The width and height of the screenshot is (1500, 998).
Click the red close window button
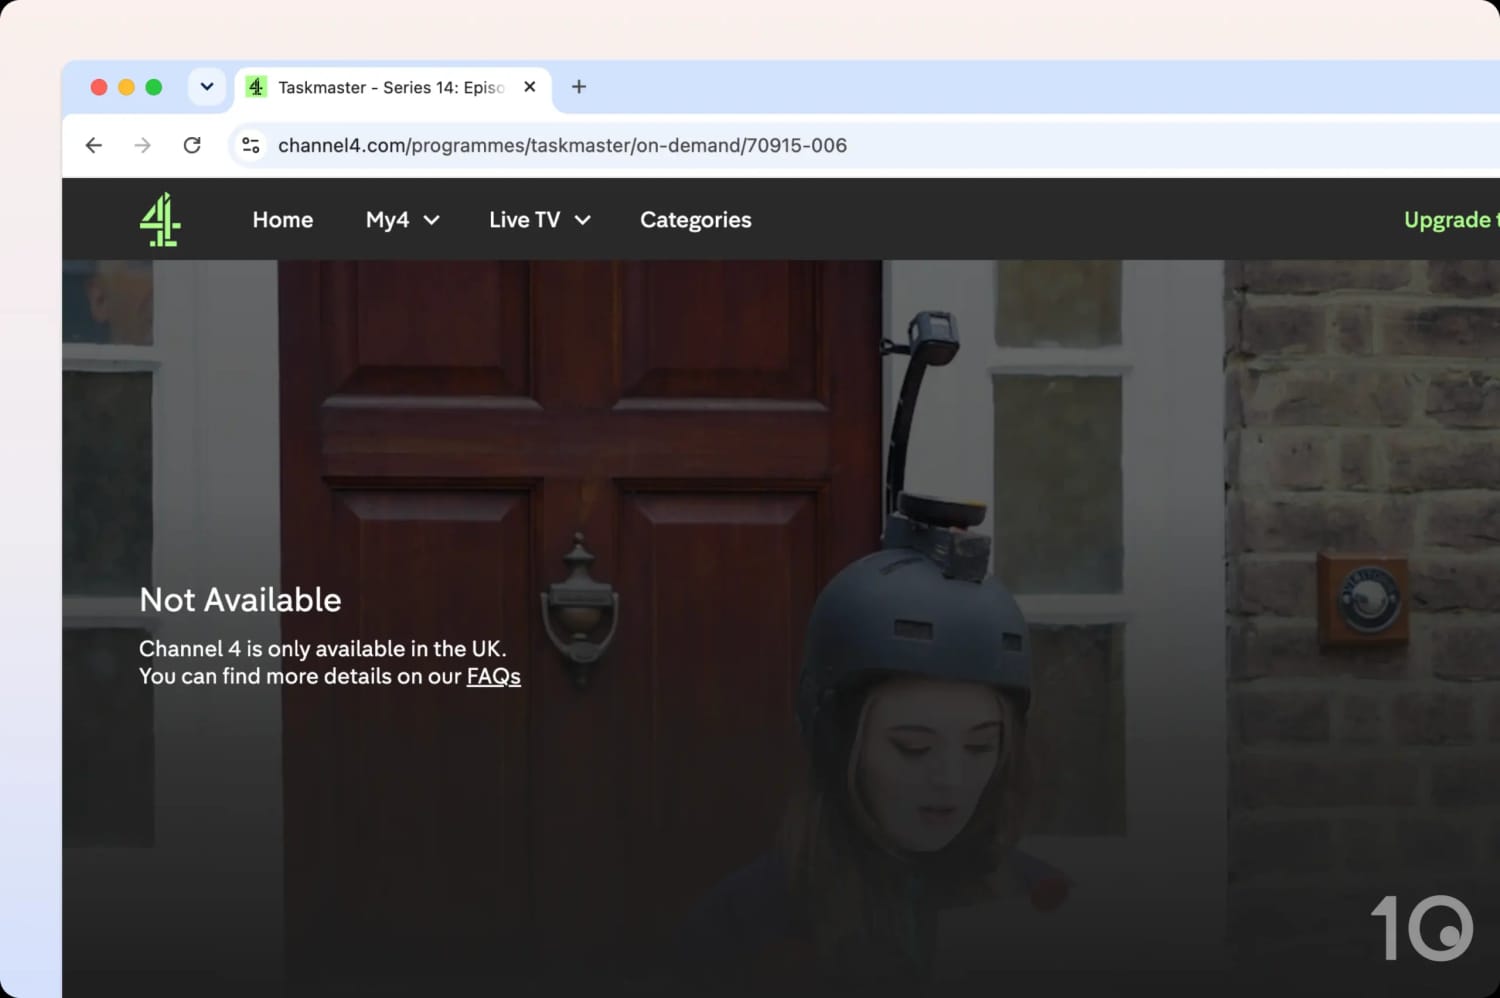point(99,87)
